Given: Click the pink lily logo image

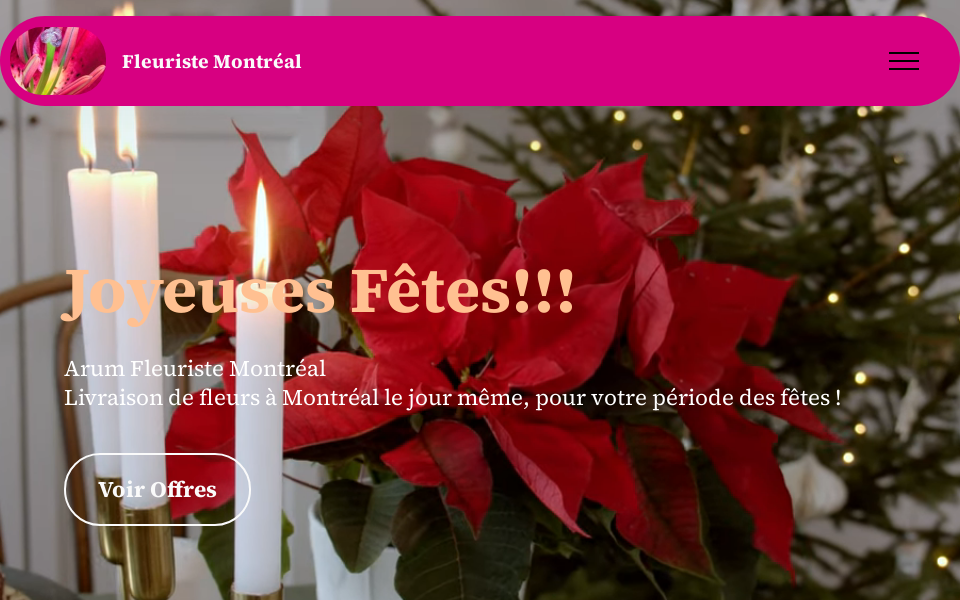Looking at the screenshot, I should pyautogui.click(x=58, y=61).
